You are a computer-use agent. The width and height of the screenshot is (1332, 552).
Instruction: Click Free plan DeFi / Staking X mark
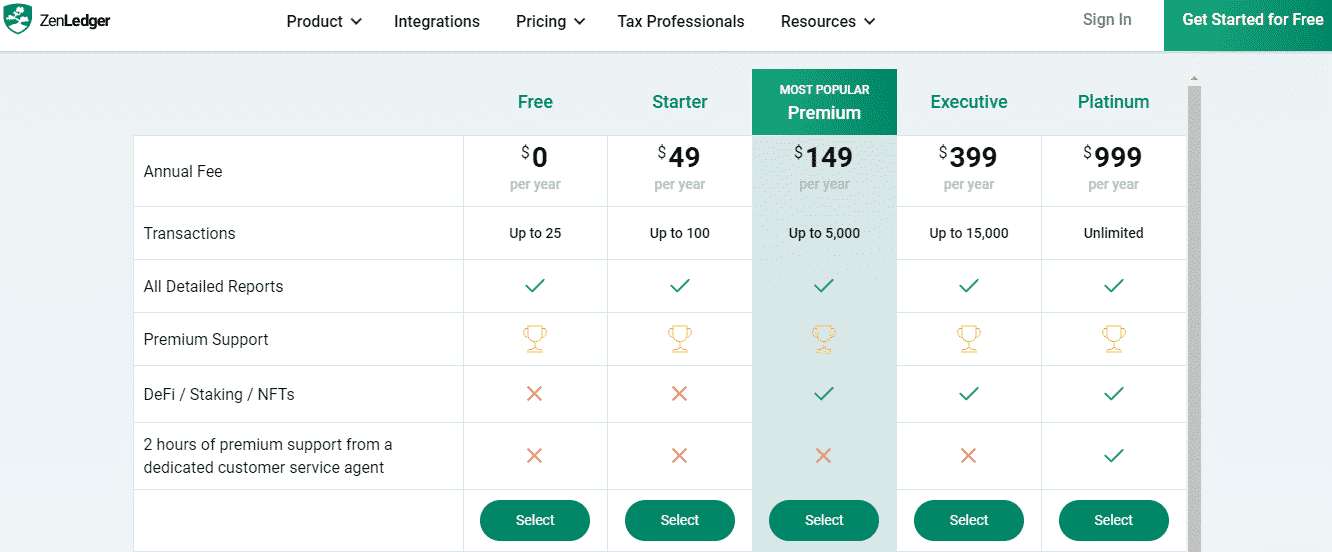click(x=534, y=394)
